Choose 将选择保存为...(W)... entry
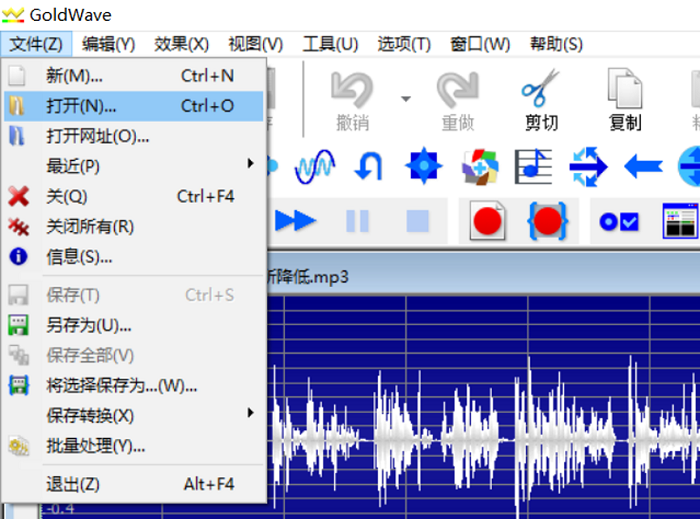 click(133, 386)
